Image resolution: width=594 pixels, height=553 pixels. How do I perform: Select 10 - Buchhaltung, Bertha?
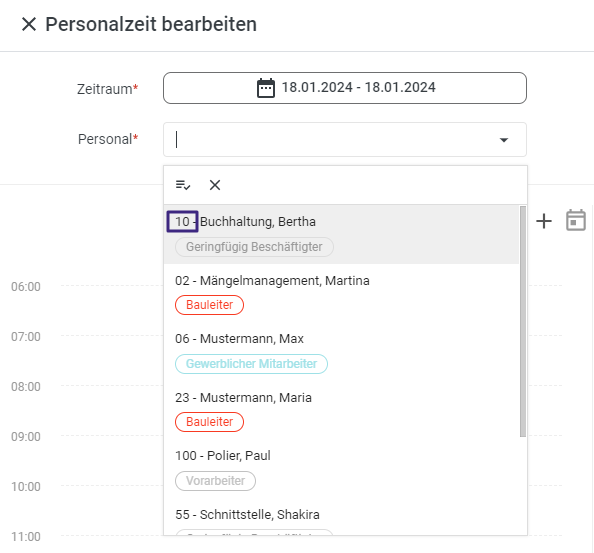tap(341, 234)
